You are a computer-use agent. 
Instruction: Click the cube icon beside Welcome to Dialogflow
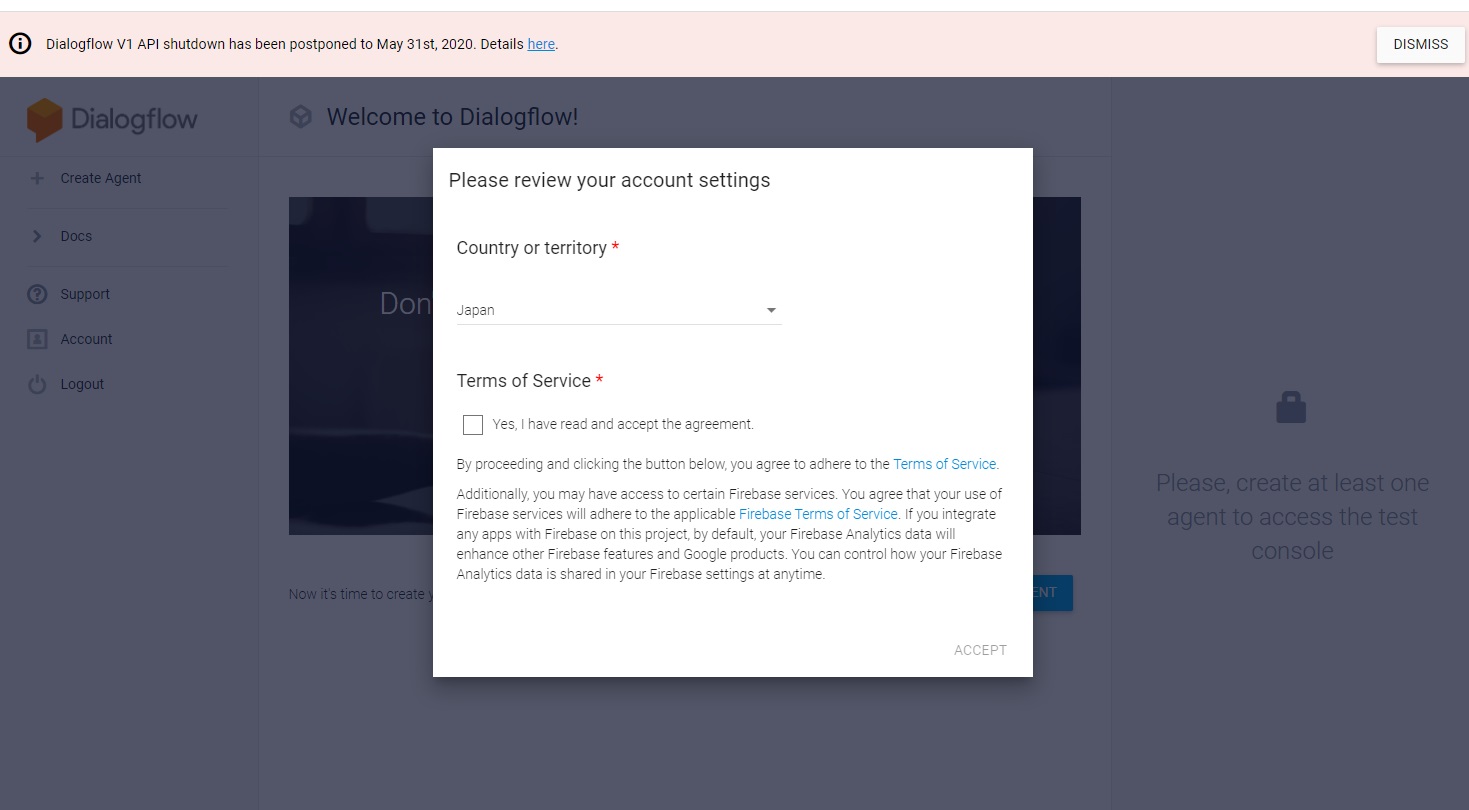click(300, 117)
